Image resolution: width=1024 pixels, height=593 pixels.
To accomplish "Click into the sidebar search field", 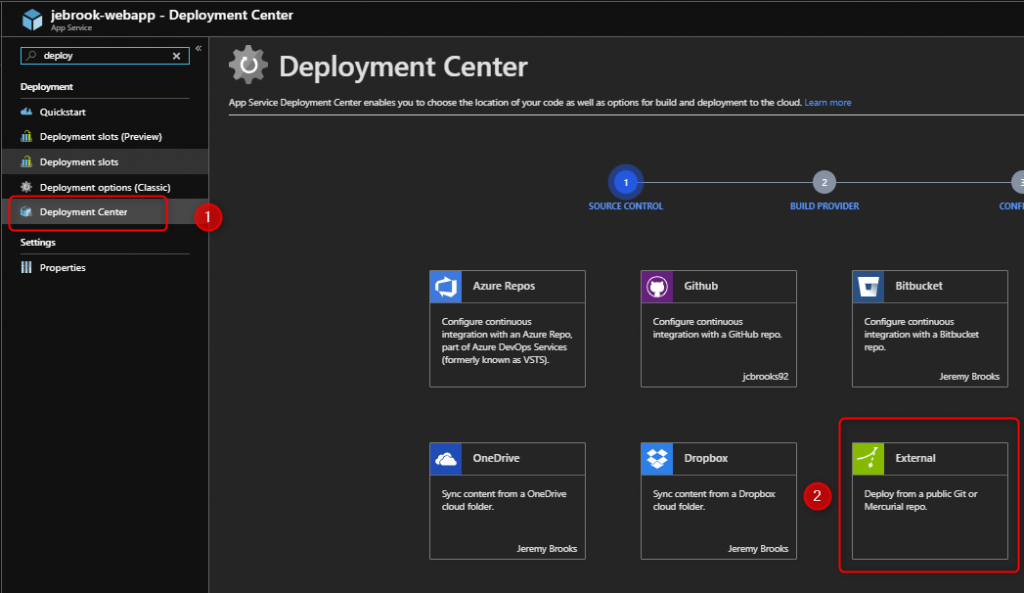I will point(105,56).
